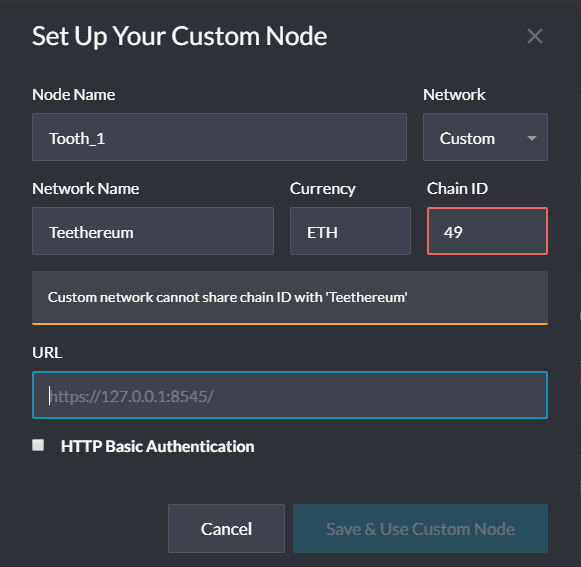581x567 pixels.
Task: Click the 'Node Name' label
Action: point(73,94)
